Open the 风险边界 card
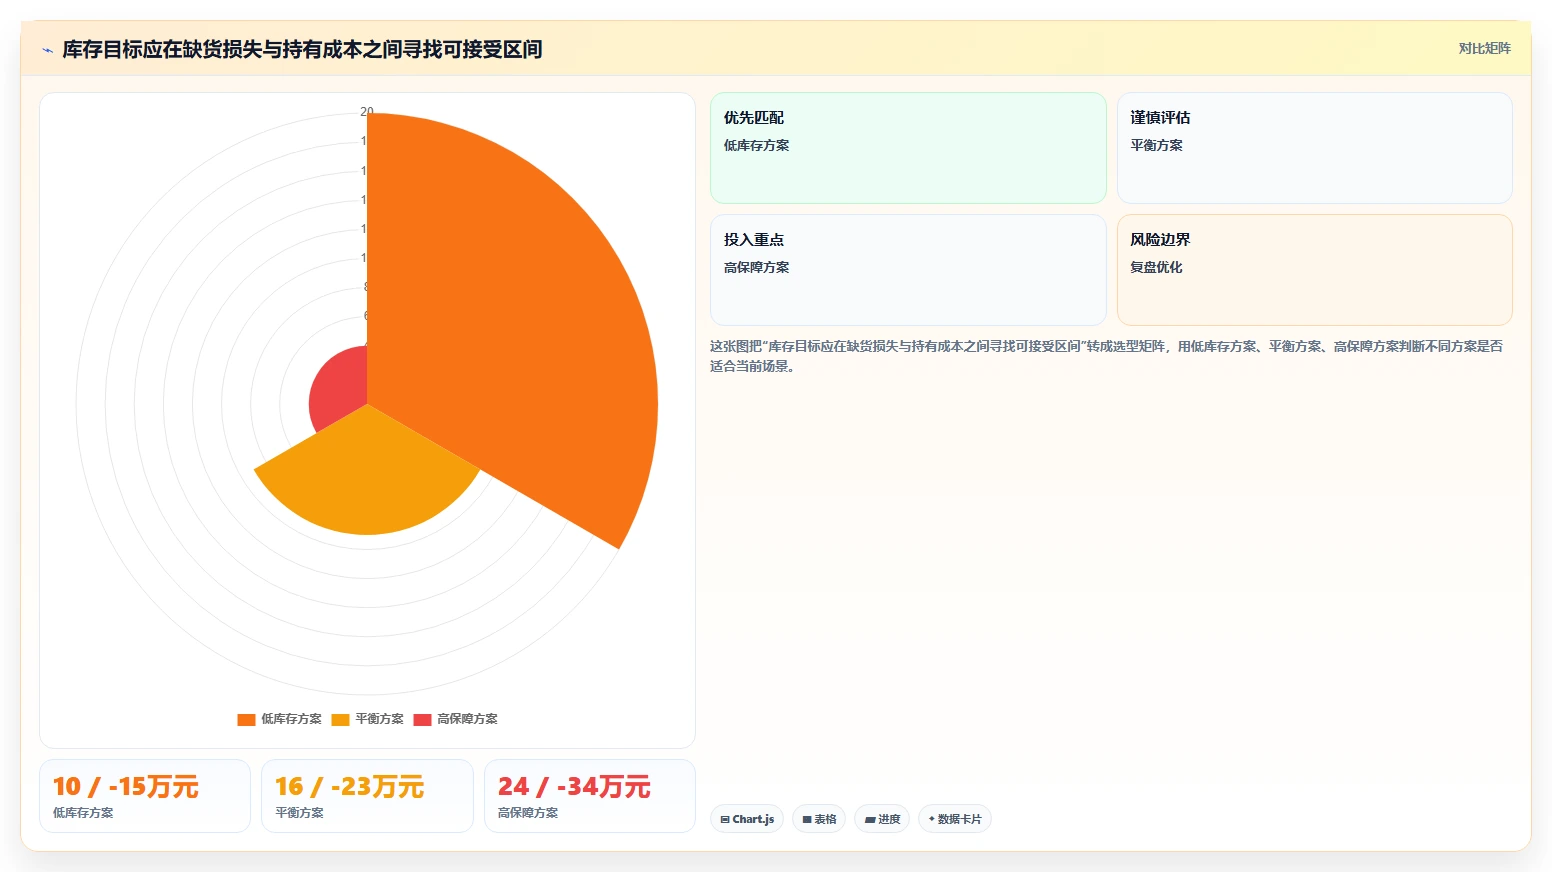This screenshot has width=1552, height=872. [x=1314, y=270]
